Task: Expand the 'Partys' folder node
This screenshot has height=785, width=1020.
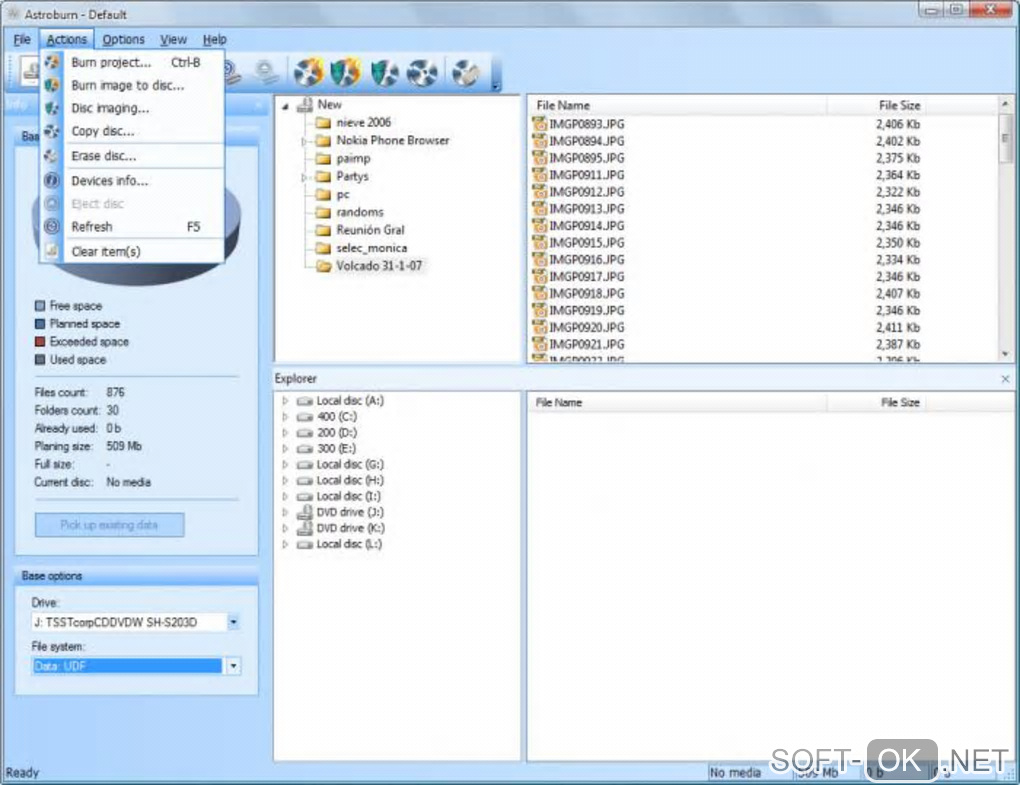Action: pyautogui.click(x=304, y=177)
